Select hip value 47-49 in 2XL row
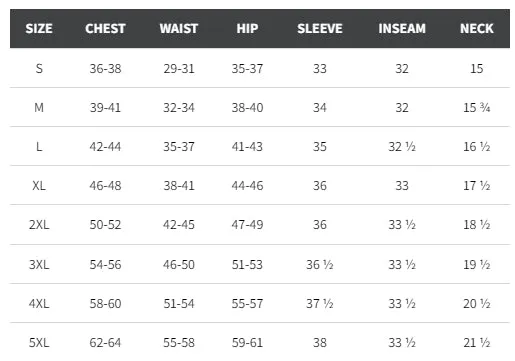 pyautogui.click(x=247, y=225)
